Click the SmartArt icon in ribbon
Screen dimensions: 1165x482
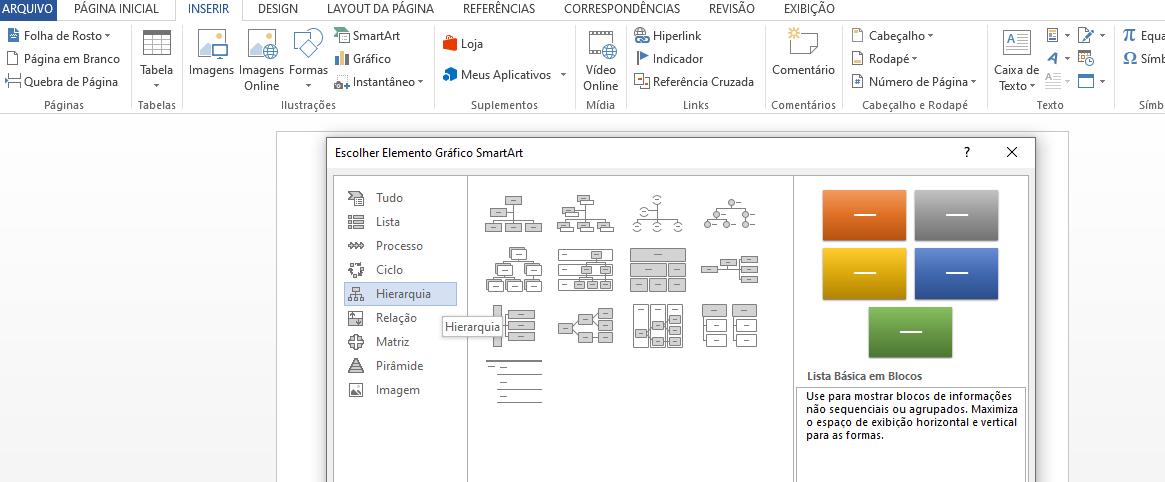point(342,36)
